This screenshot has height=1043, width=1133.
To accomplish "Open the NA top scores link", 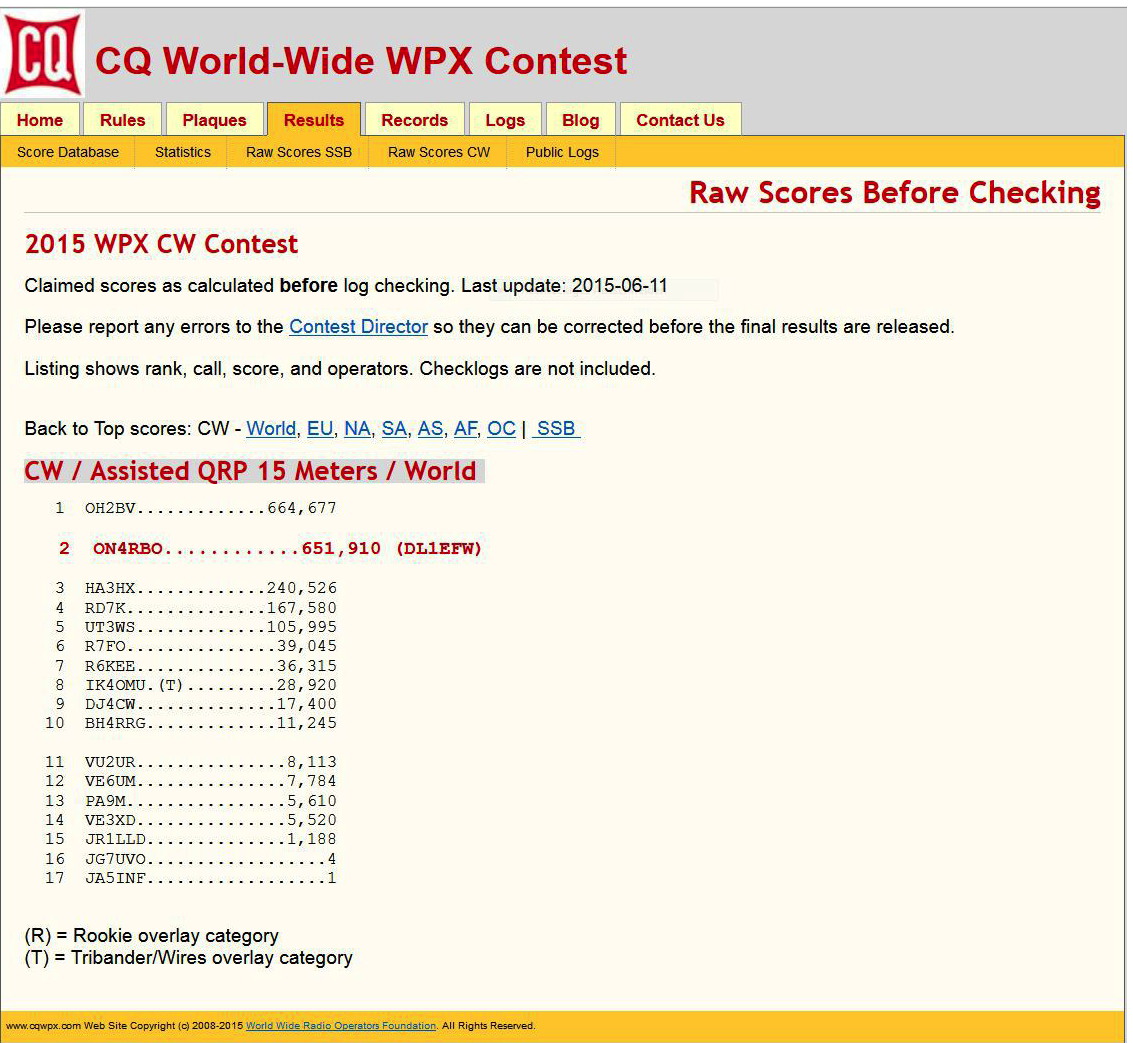I will tap(357, 429).
